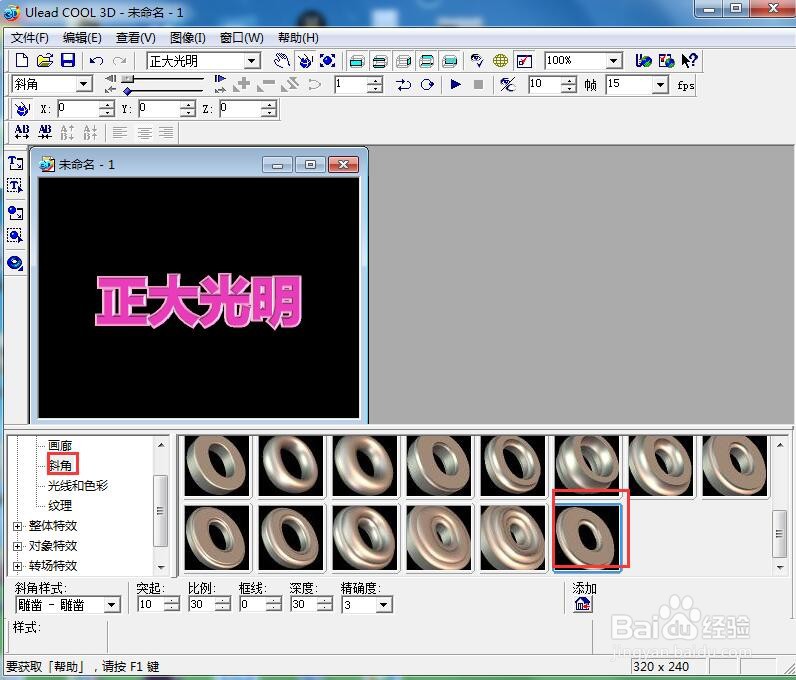Expand the 整体特效 tree node
This screenshot has height=680, width=796.
coord(17,526)
